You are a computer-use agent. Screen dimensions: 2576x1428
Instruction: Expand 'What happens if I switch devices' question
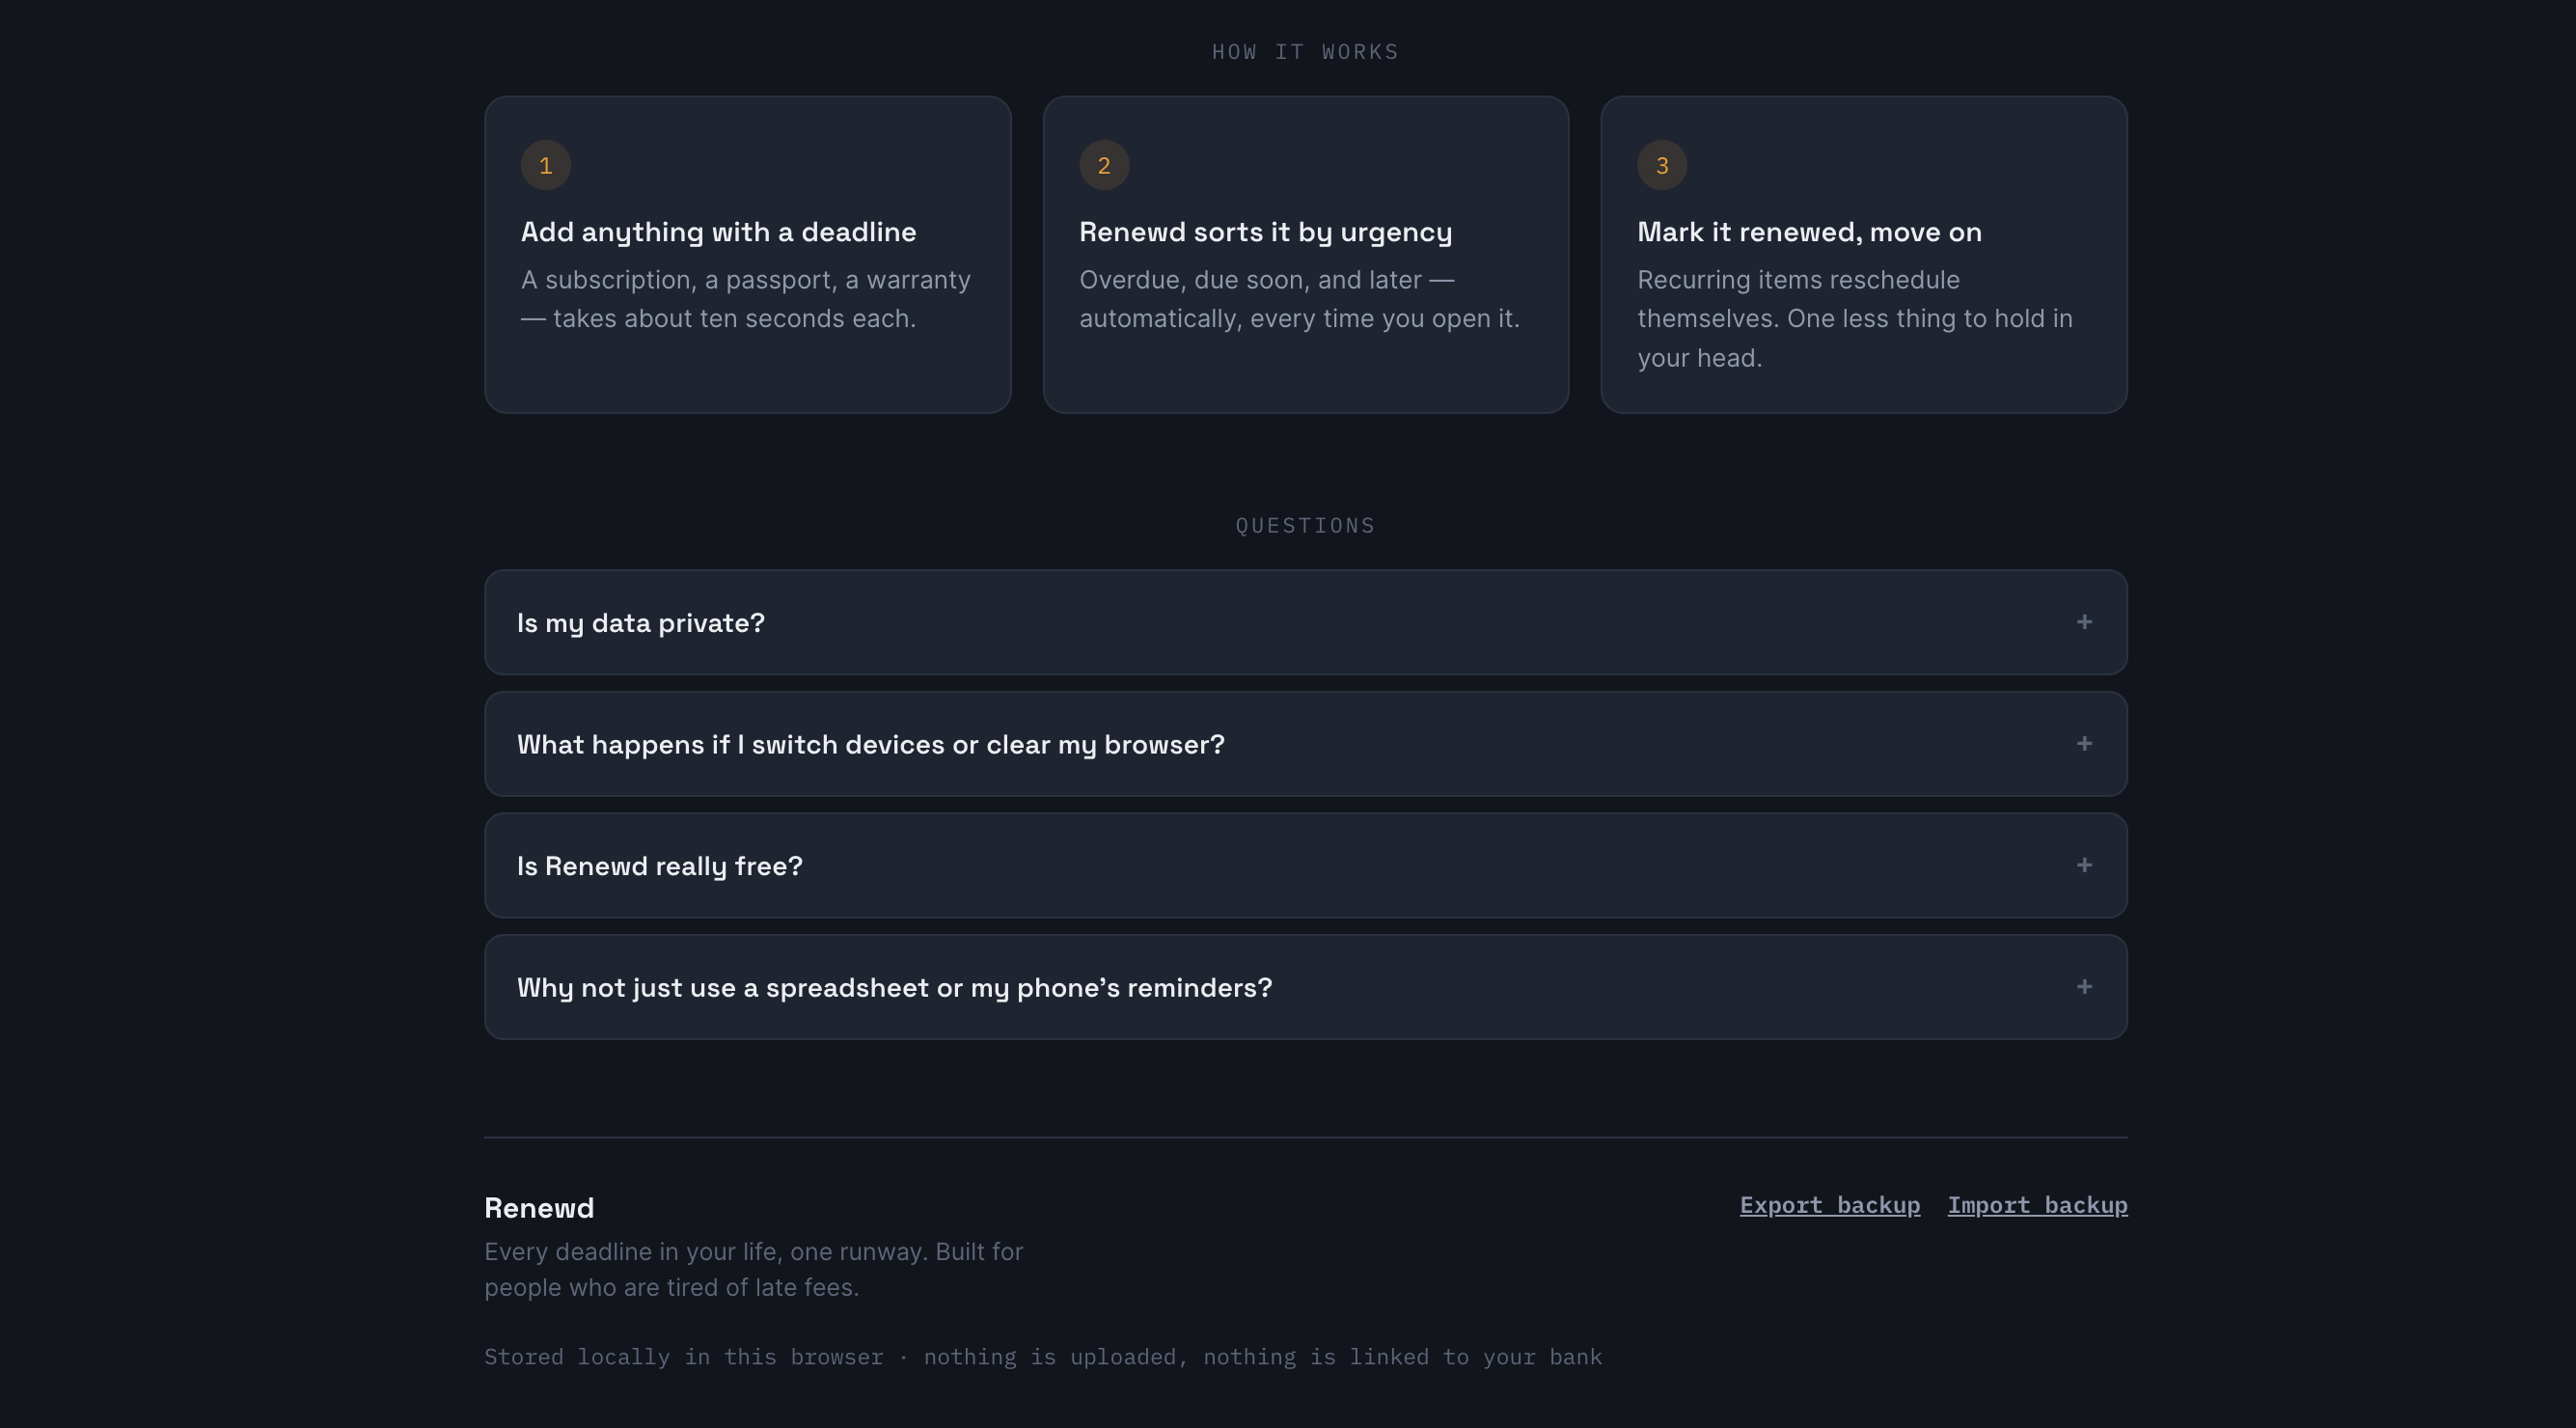click(1305, 744)
